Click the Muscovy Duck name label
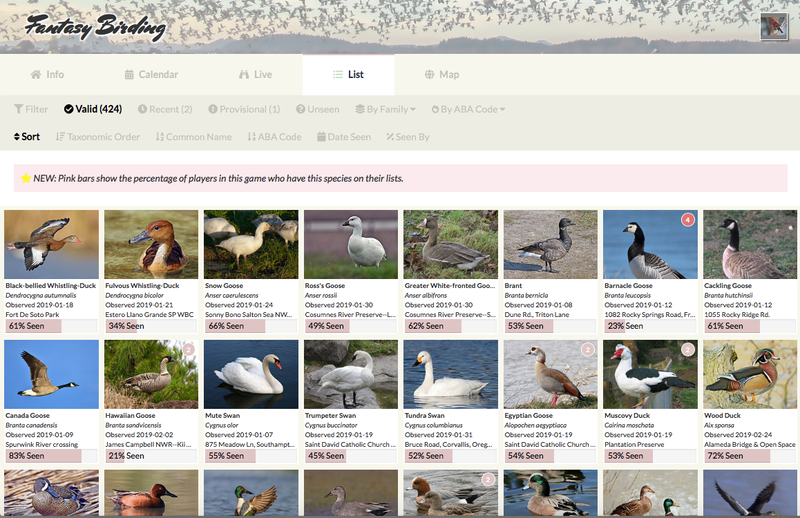 click(x=627, y=415)
